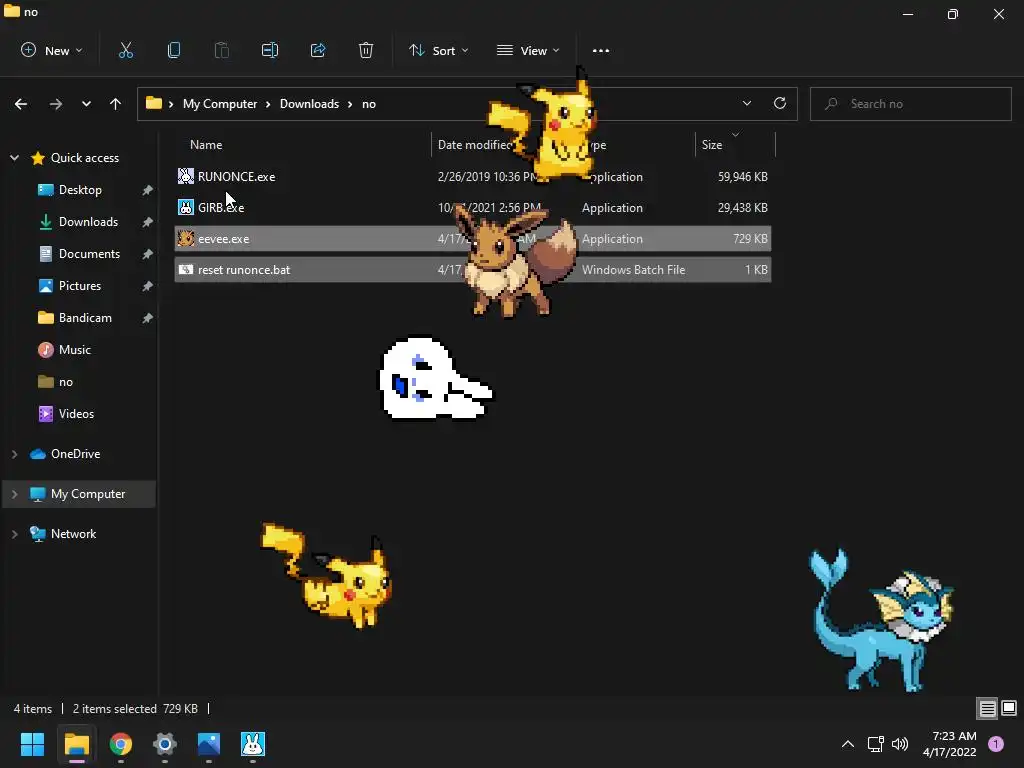The height and width of the screenshot is (768, 1024).
Task: Open Google Chrome from the taskbar
Action: (121, 744)
